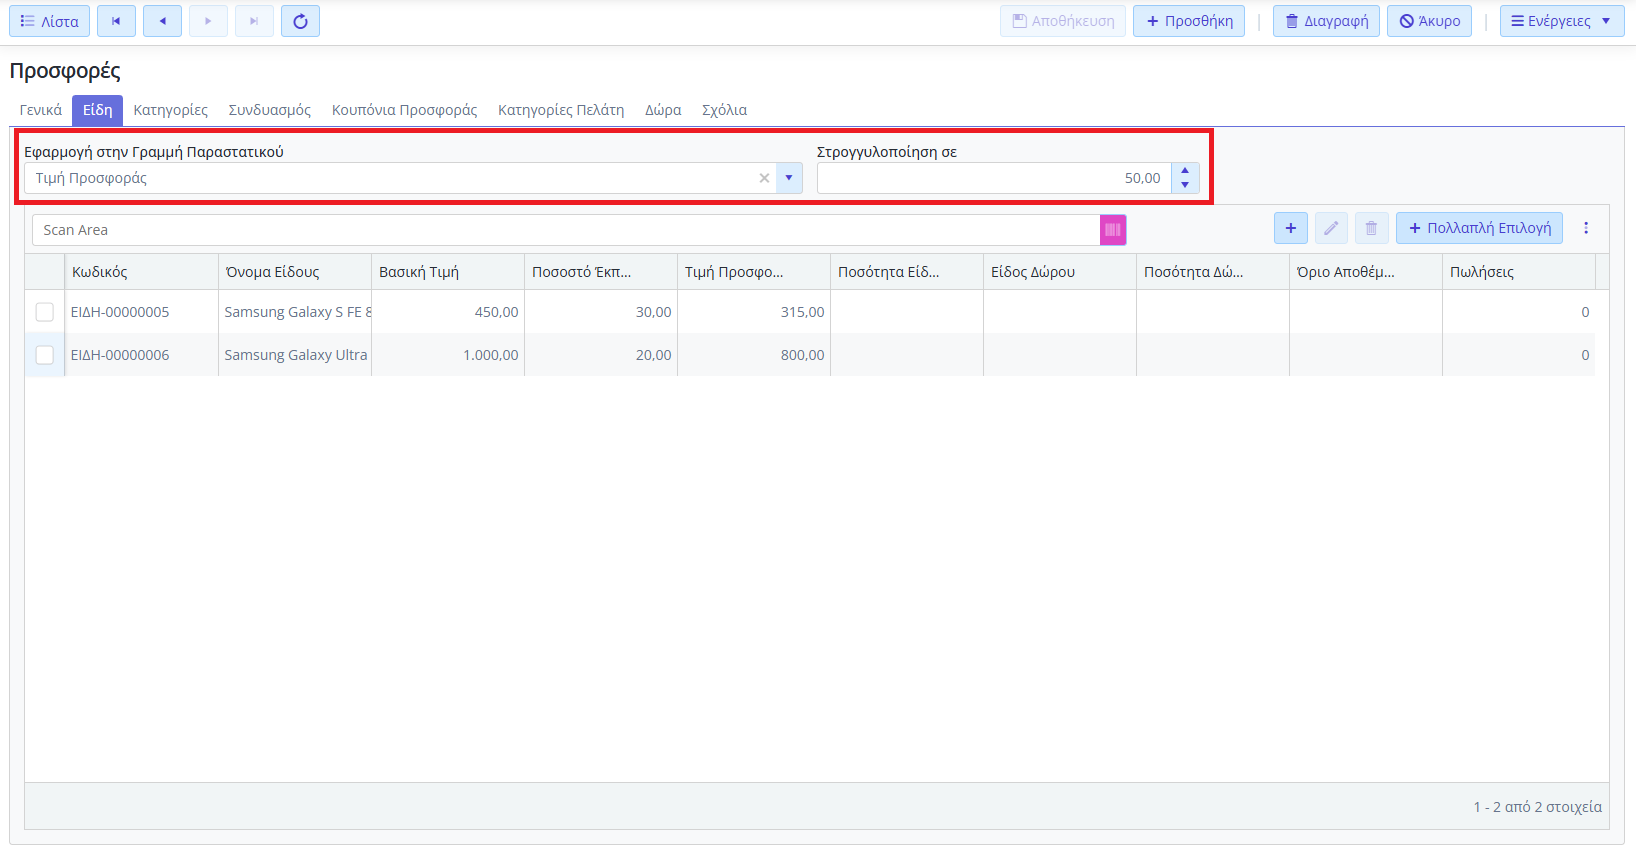Expand the Εφαρμογή στην Γραμμή Παραστατικού dropdown
The height and width of the screenshot is (851, 1636).
[x=788, y=178]
